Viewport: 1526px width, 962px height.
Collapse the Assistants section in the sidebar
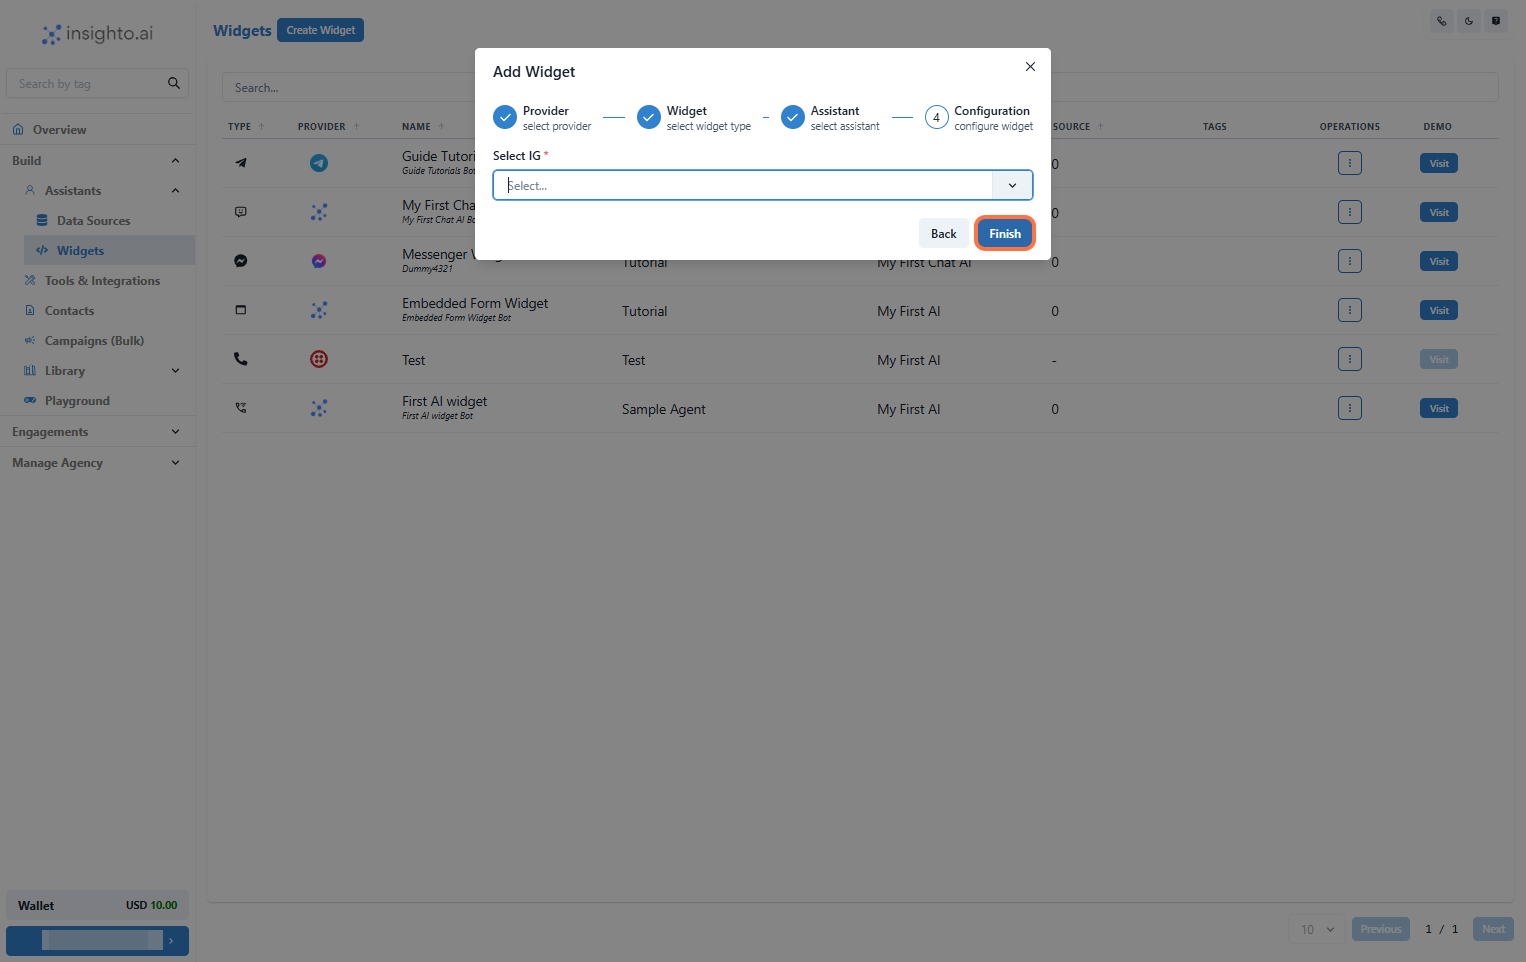[175, 190]
